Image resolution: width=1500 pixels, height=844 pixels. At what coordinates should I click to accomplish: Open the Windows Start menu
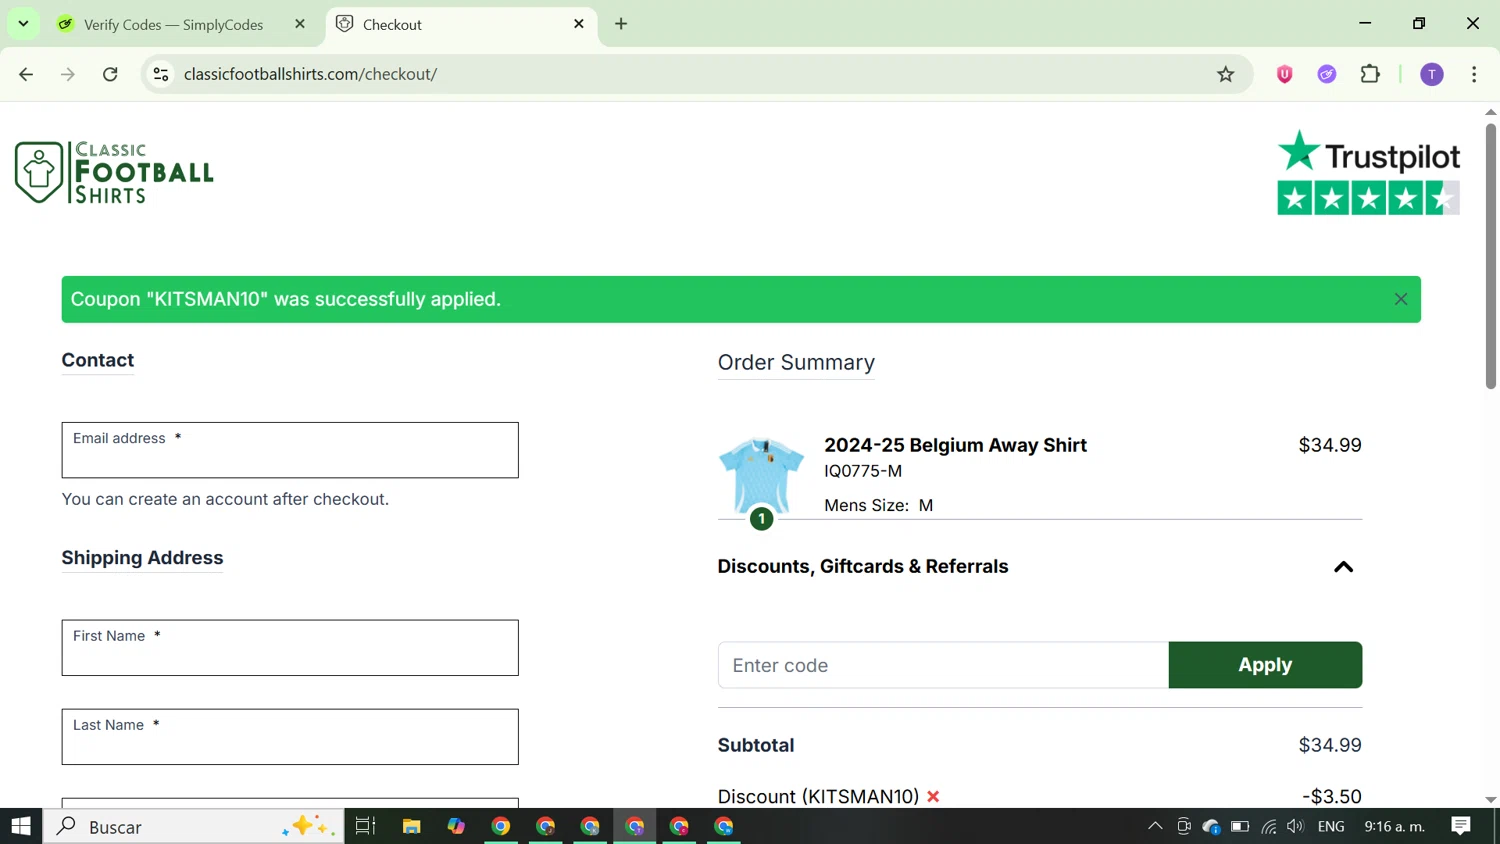21,826
